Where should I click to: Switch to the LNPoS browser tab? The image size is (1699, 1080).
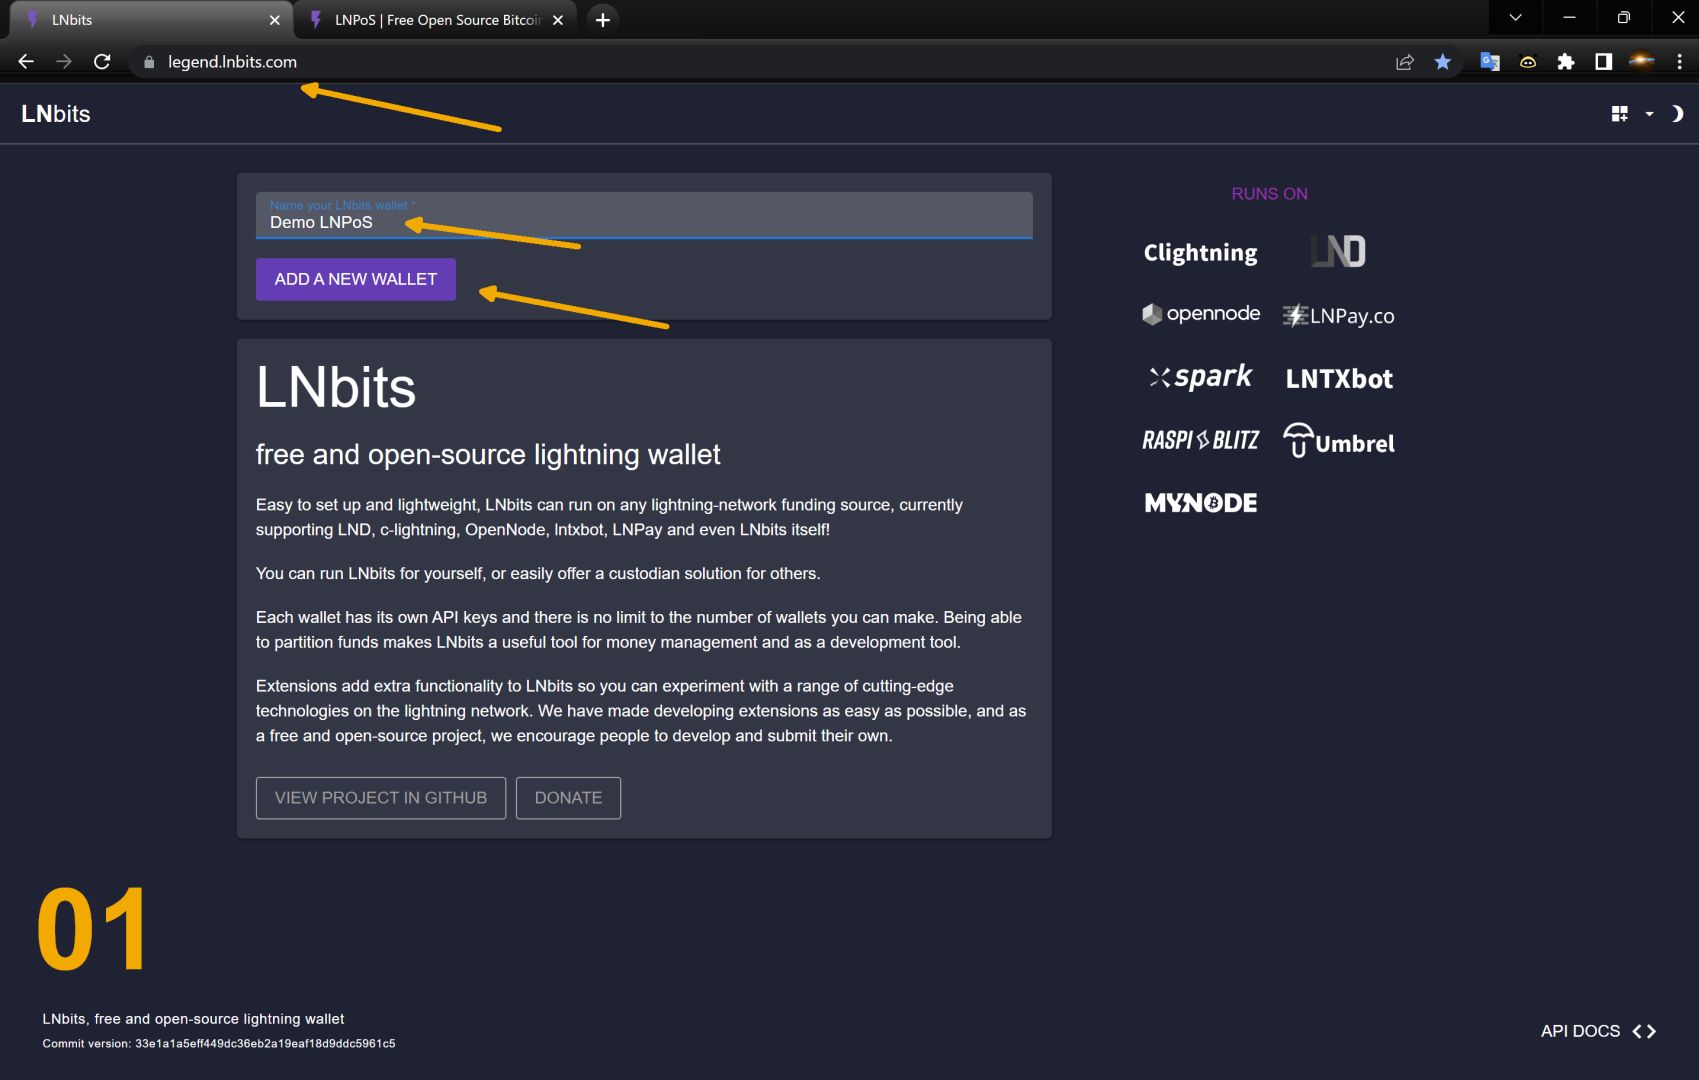click(437, 20)
